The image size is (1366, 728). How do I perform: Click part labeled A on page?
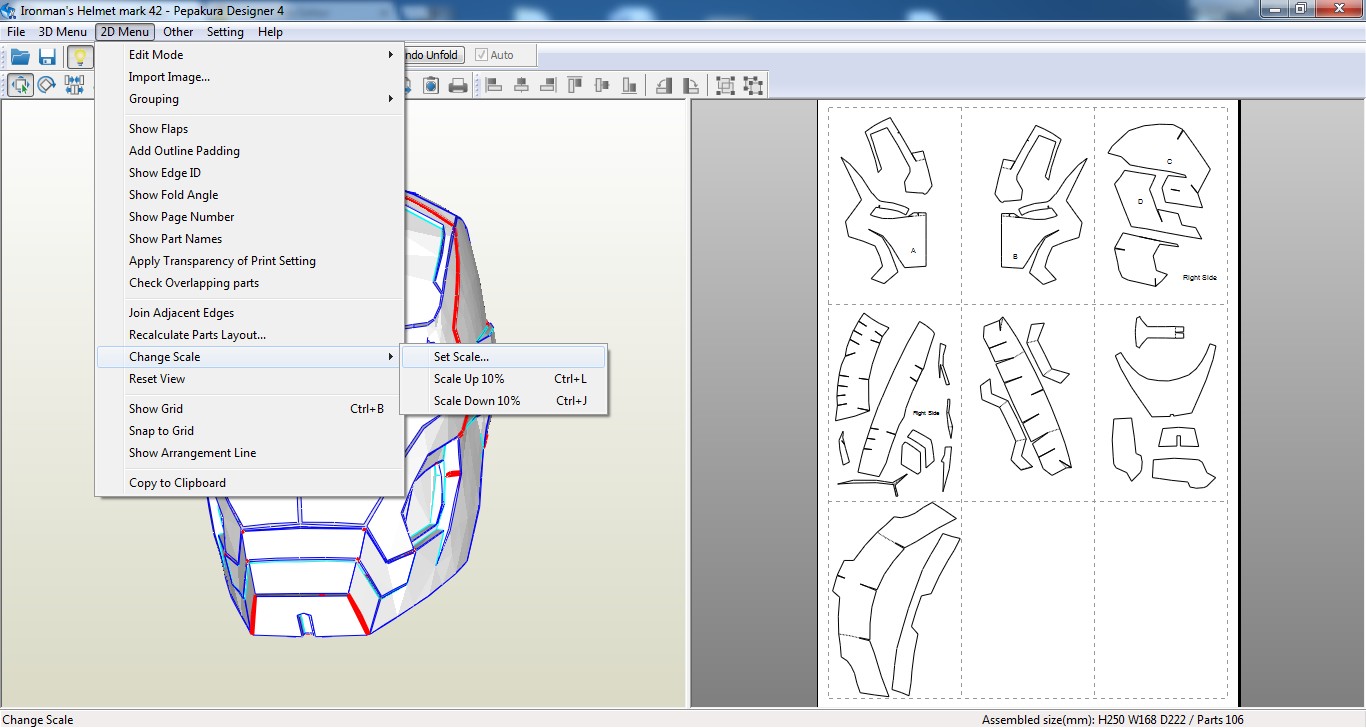tap(913, 251)
